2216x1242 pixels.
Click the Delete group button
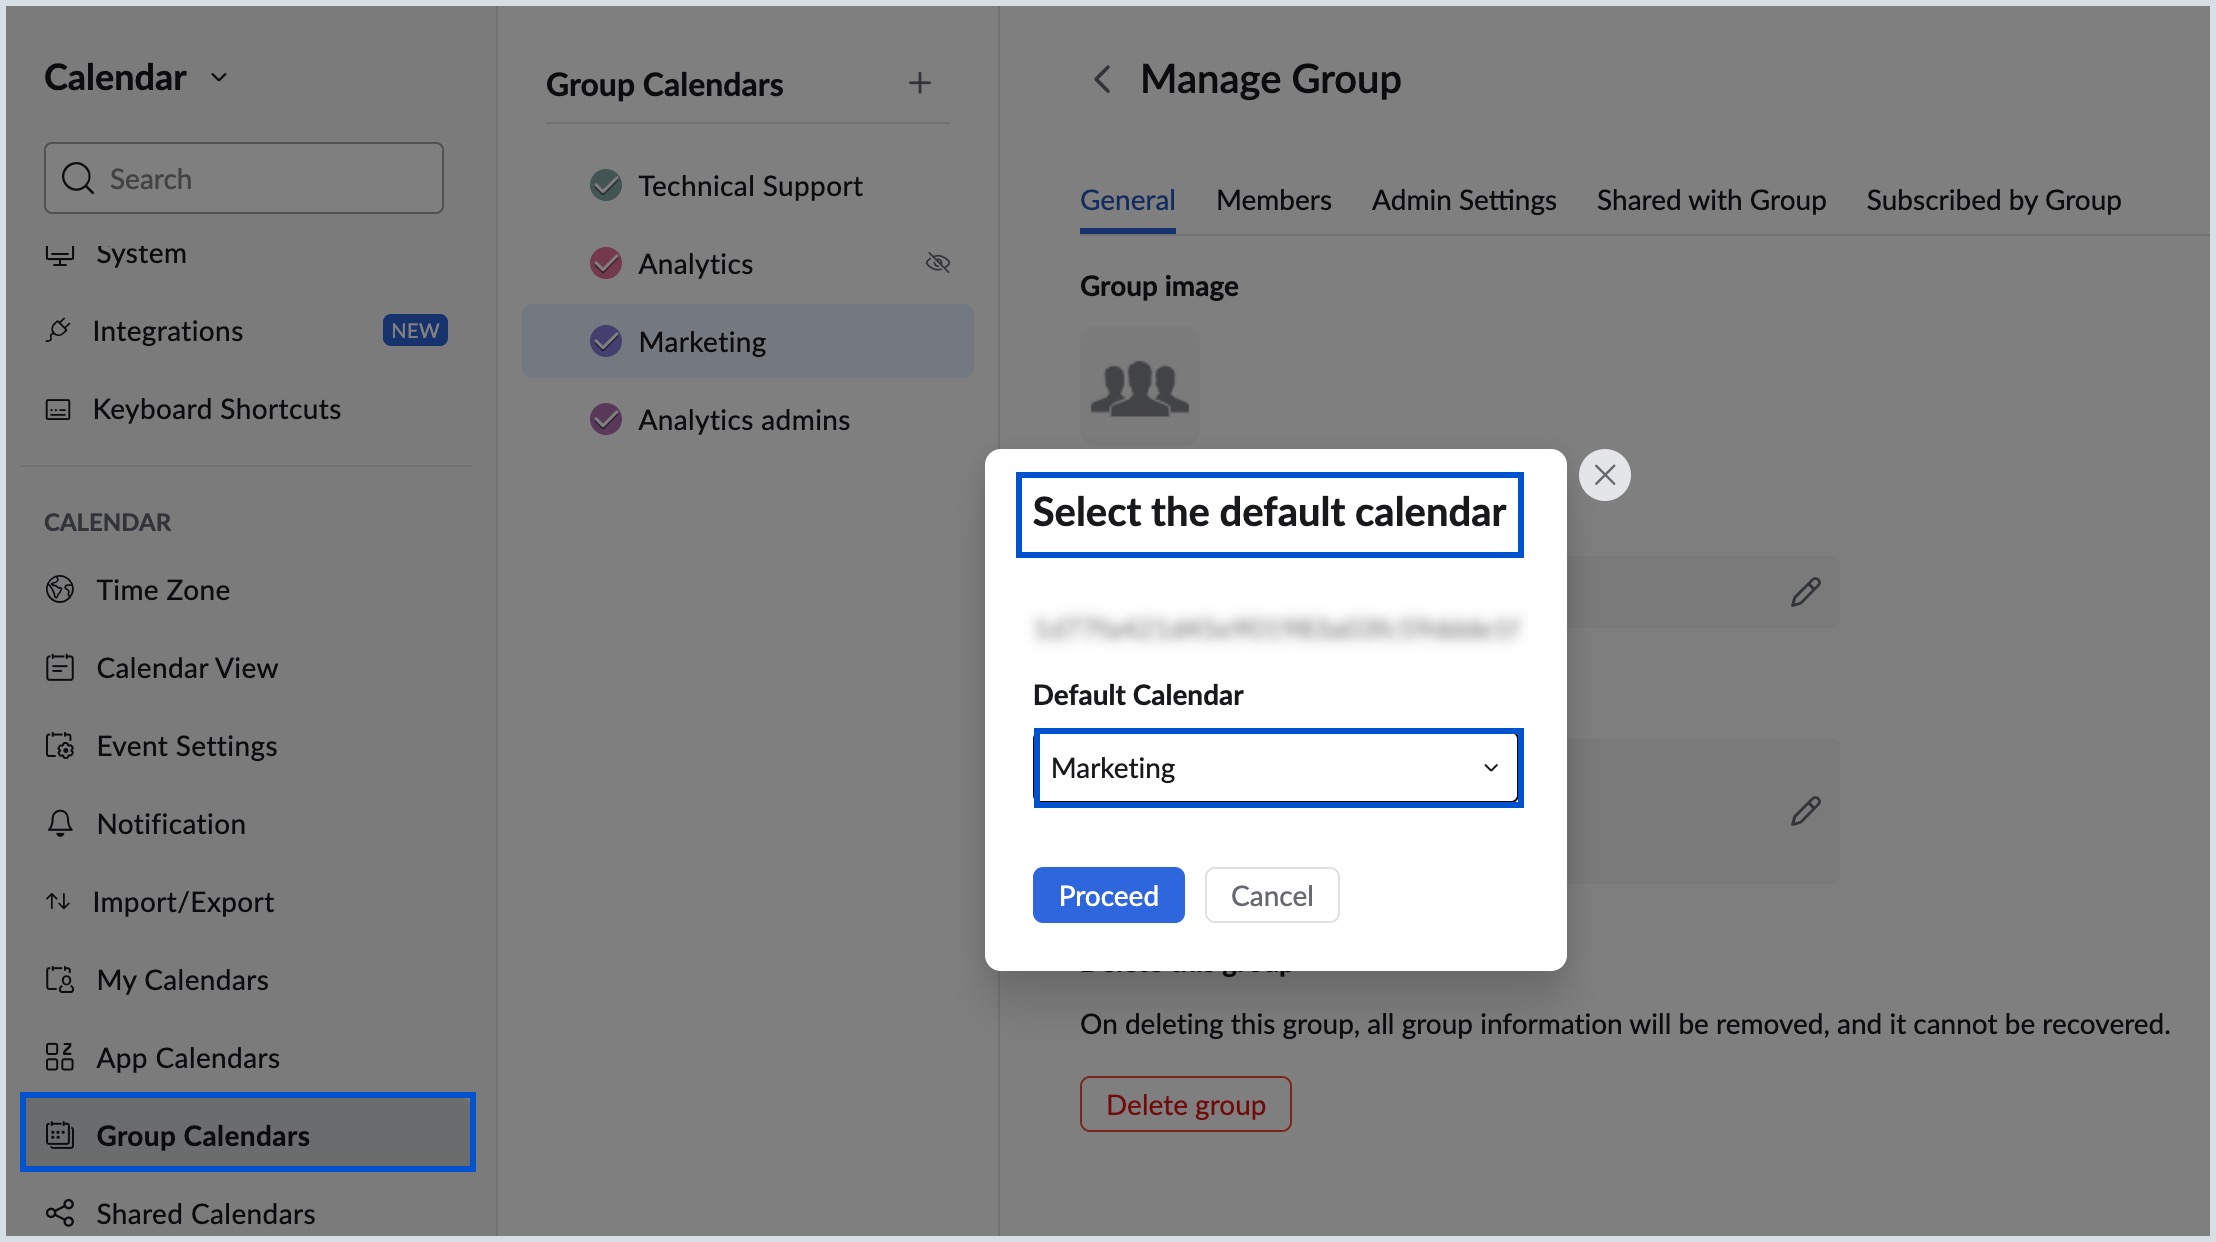pyautogui.click(x=1185, y=1104)
